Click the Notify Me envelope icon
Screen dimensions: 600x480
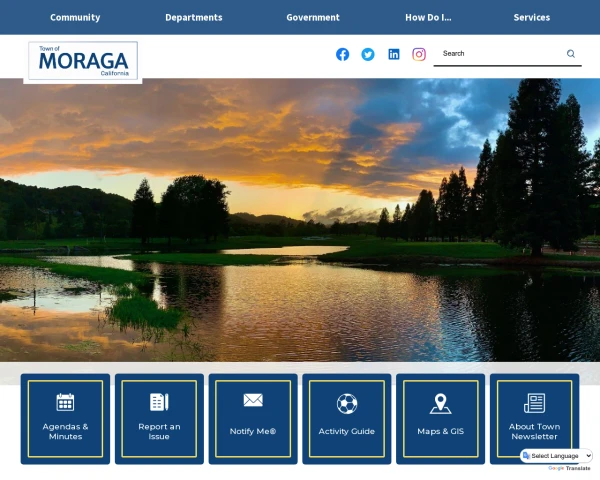pos(253,400)
